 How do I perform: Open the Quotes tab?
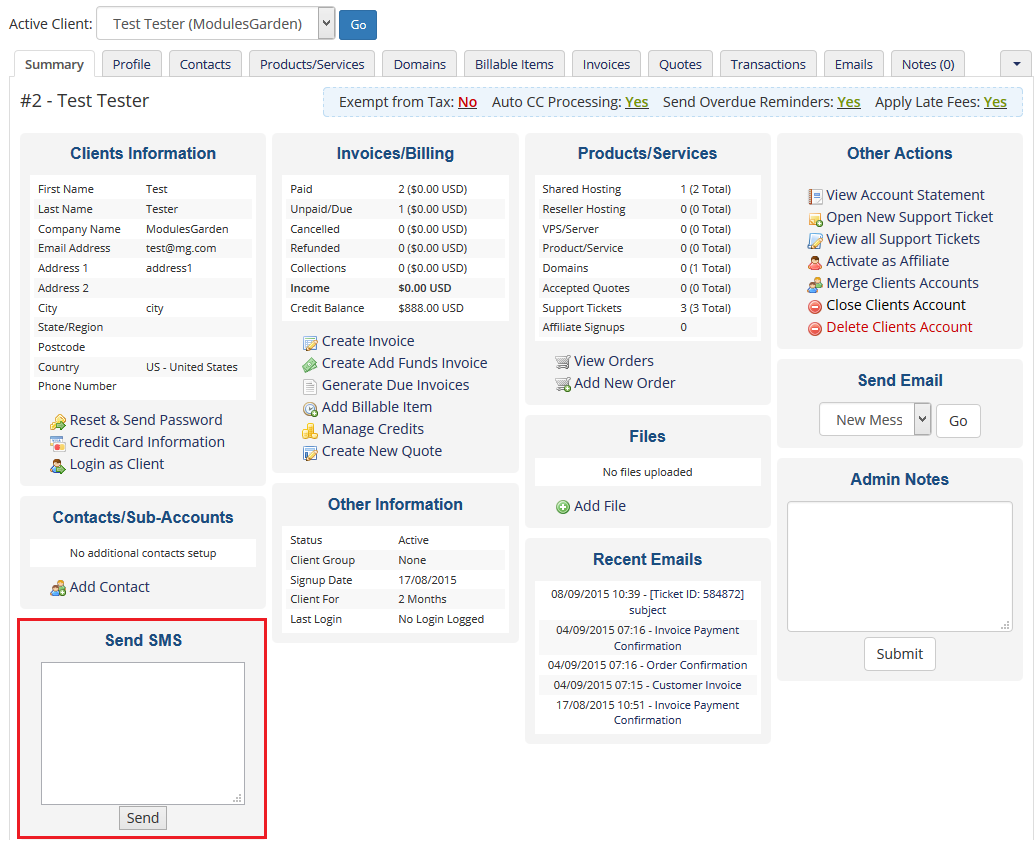coord(680,64)
